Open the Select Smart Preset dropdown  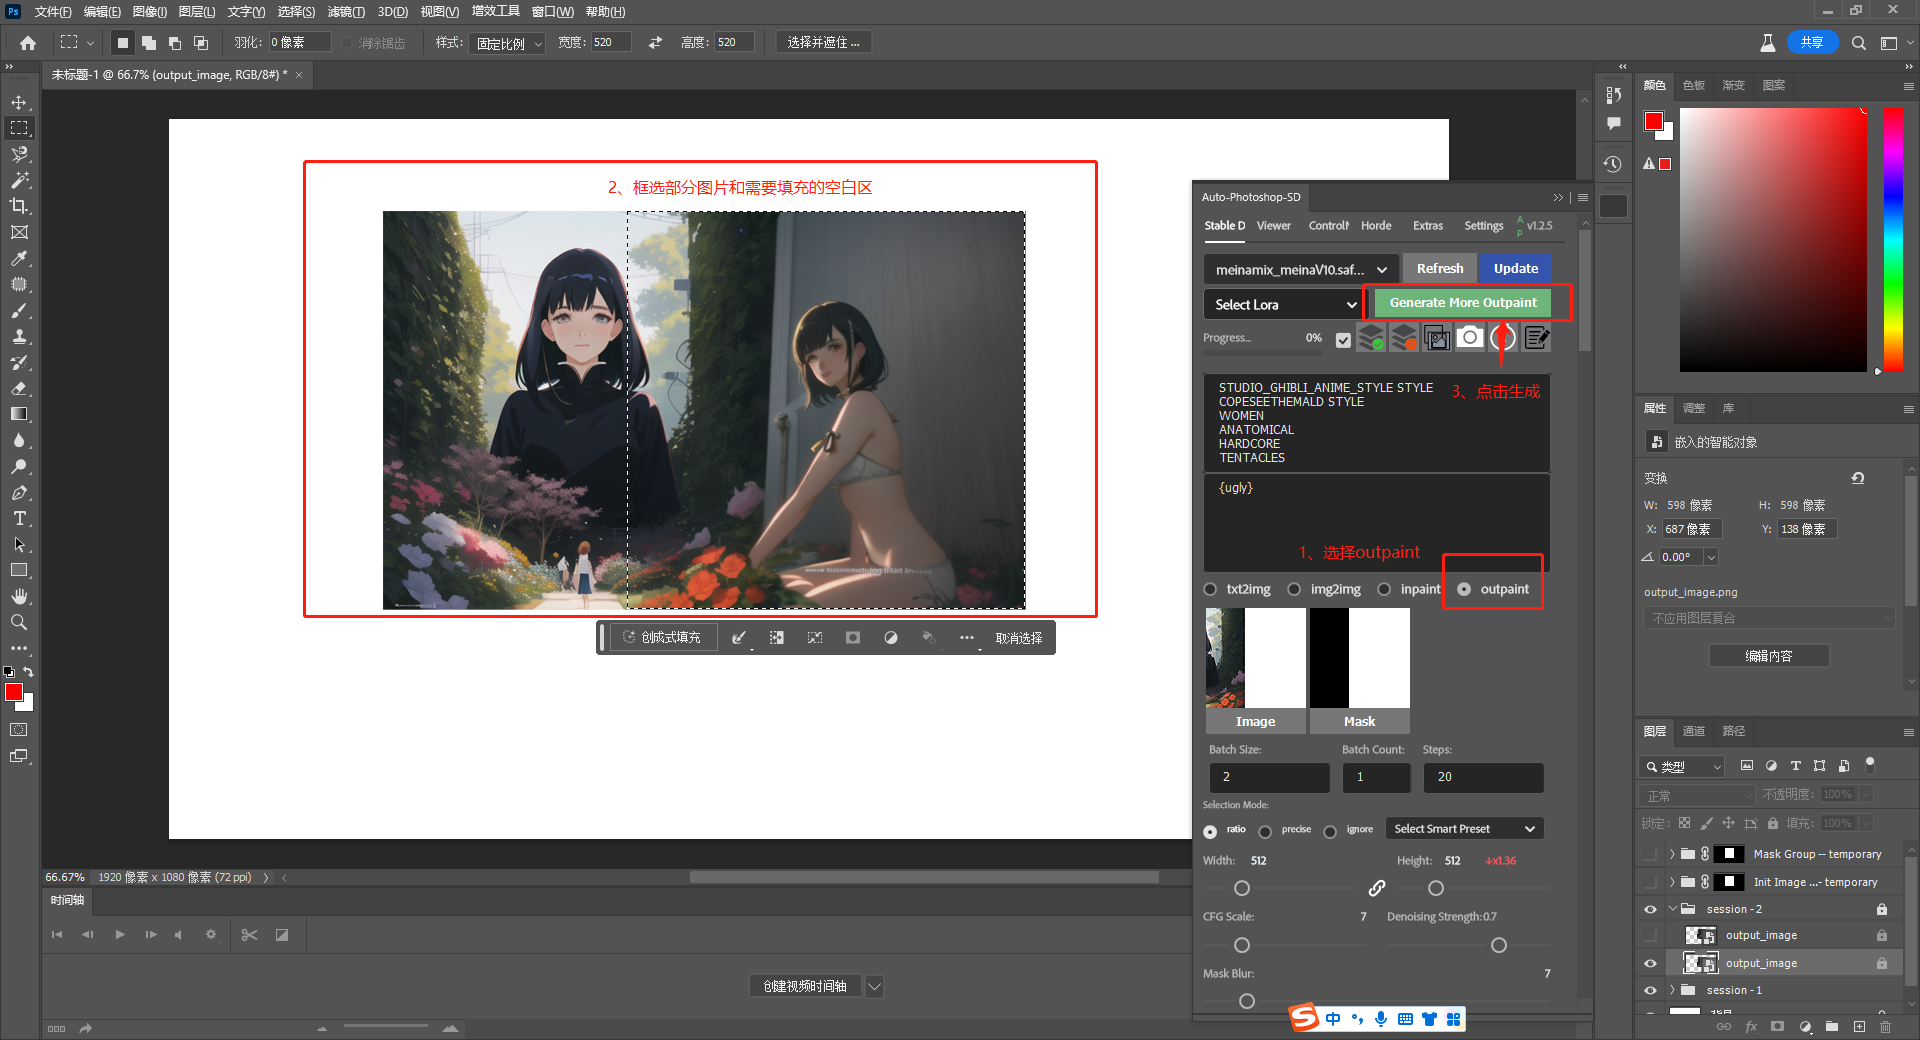pos(1463,828)
